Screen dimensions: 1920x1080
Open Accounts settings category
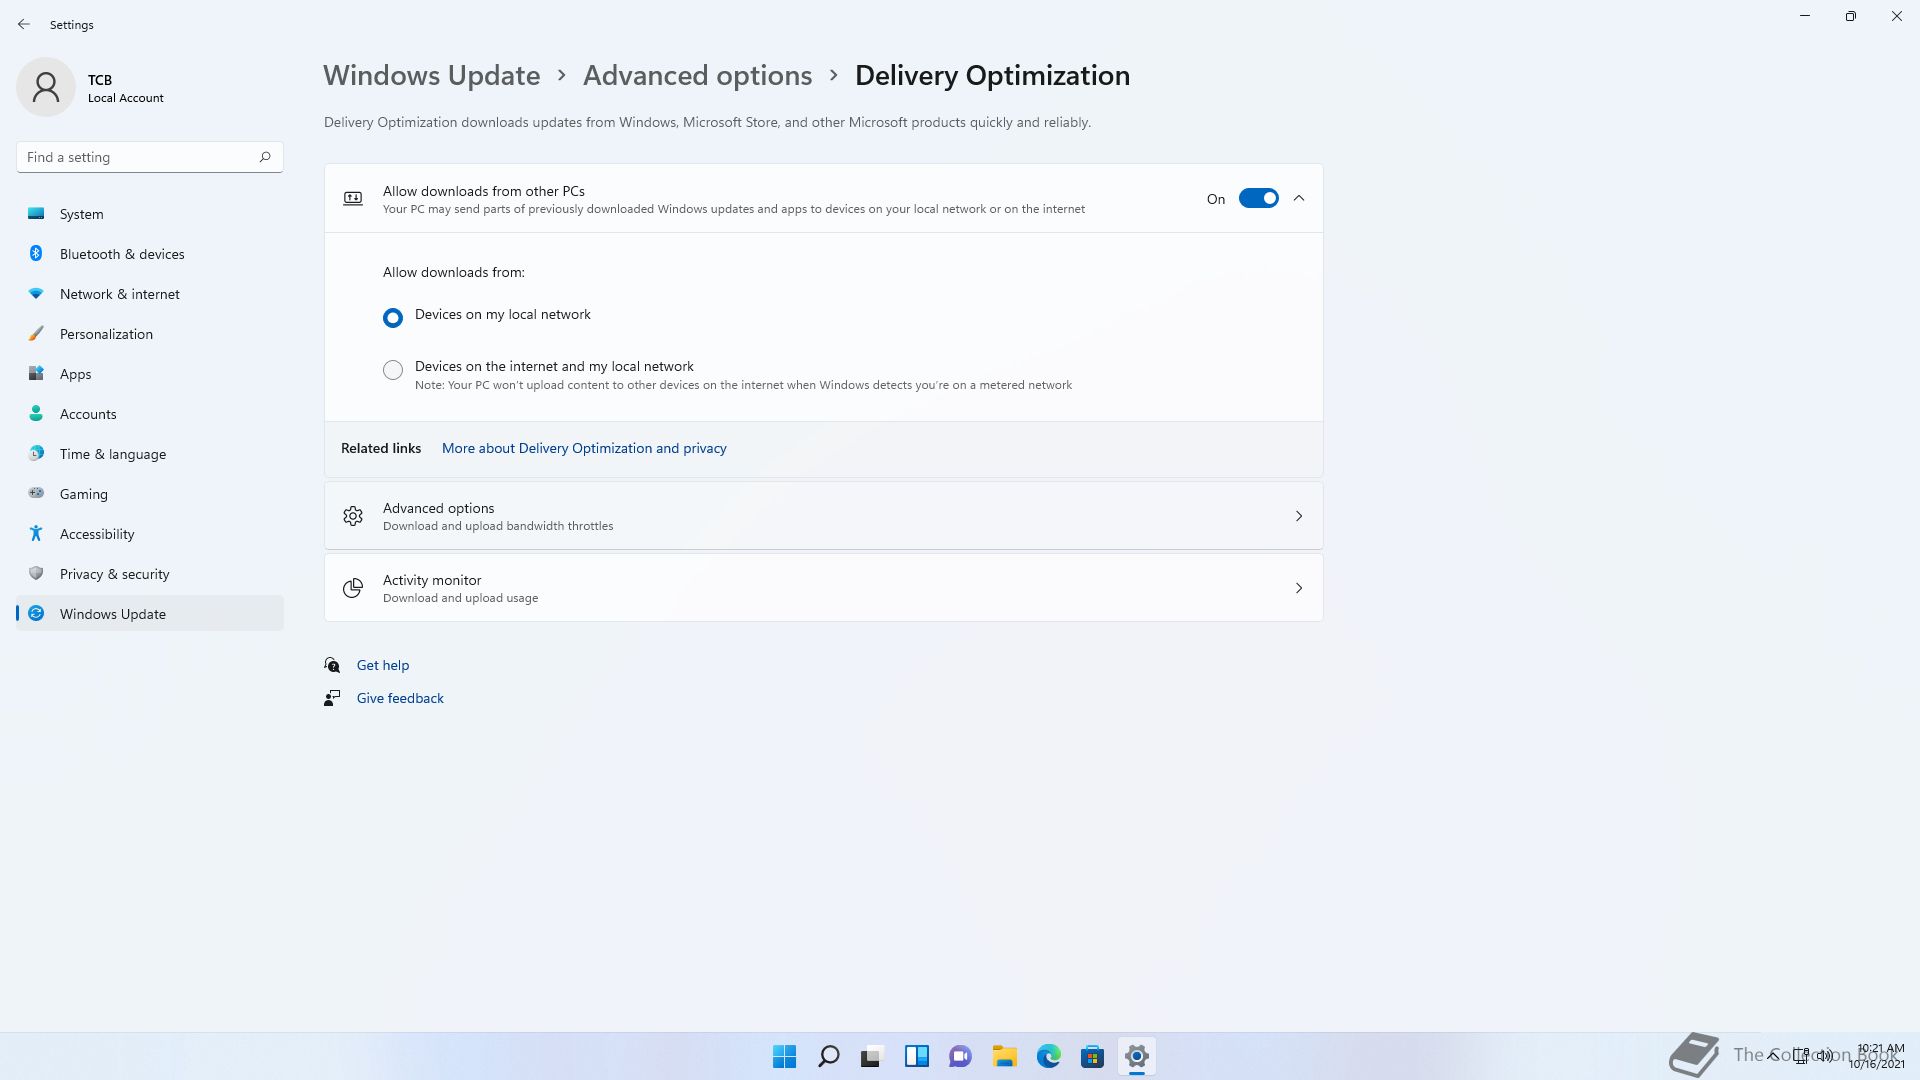coord(150,414)
